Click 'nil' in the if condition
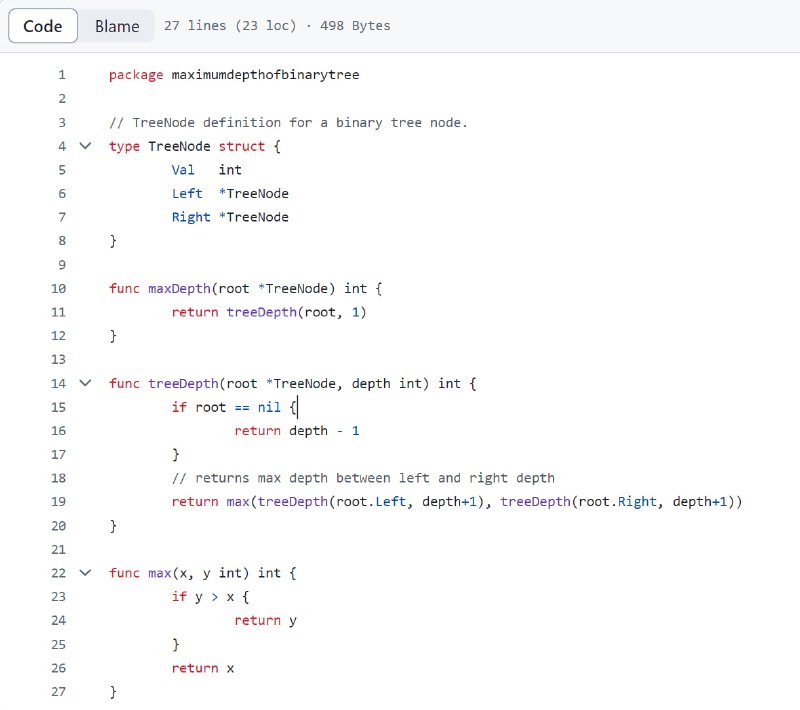Screen dimensions: 800x710 click(x=269, y=407)
